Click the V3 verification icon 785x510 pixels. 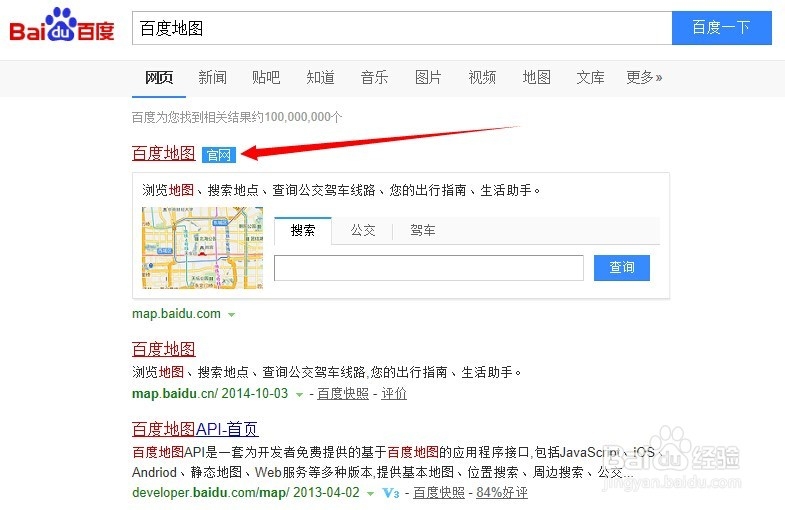(x=391, y=493)
